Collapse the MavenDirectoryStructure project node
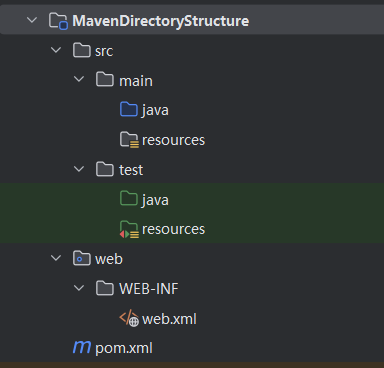The height and width of the screenshot is (368, 384). coord(32,20)
